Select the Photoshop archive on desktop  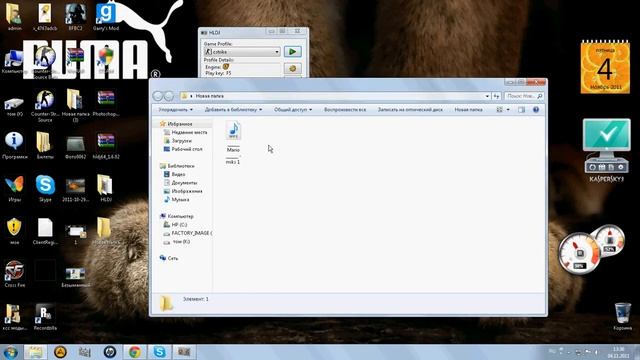[x=106, y=103]
